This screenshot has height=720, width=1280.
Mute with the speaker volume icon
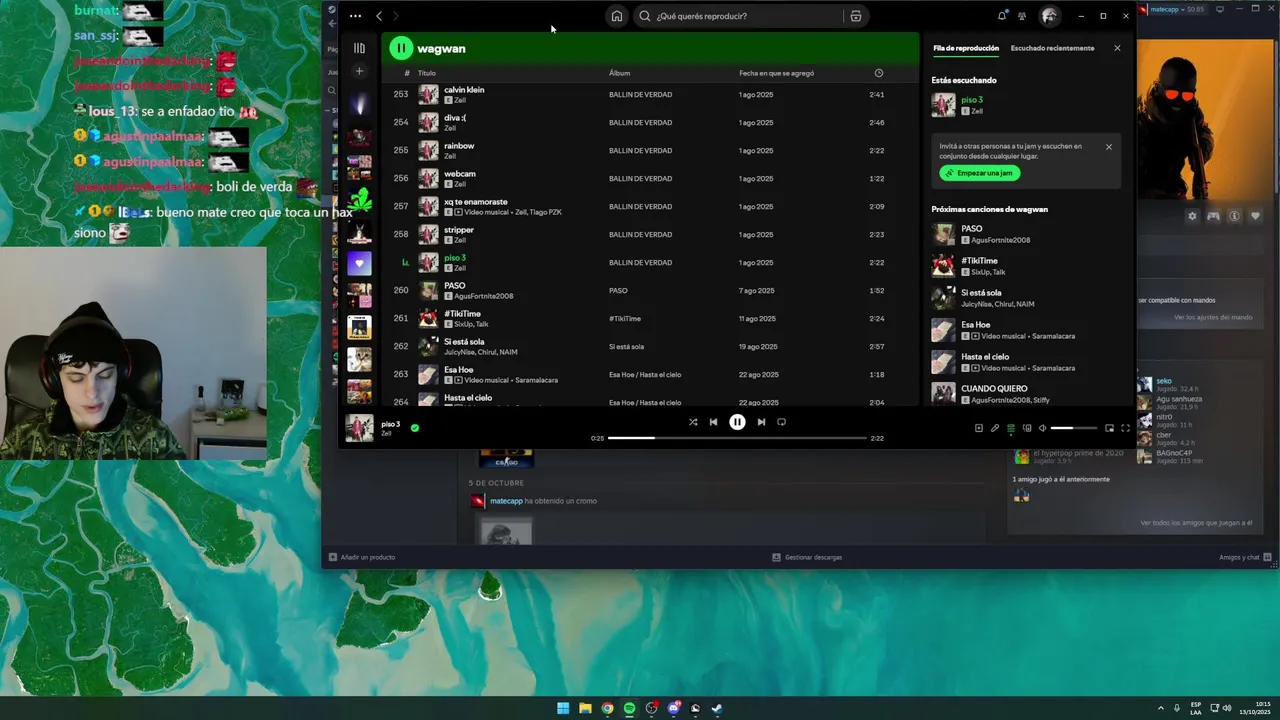tap(1042, 428)
